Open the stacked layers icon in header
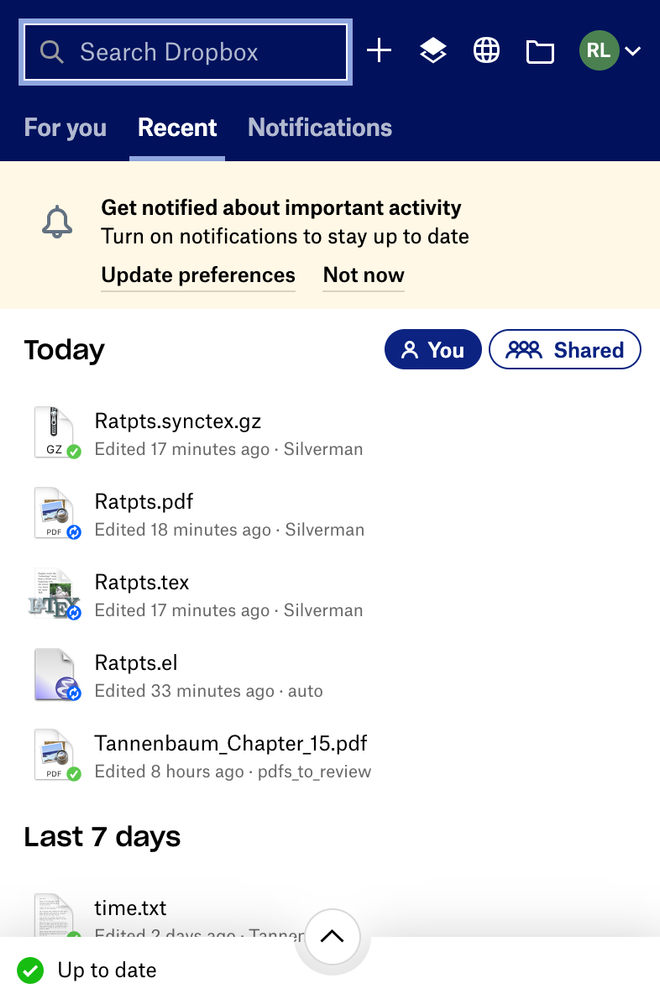Image resolution: width=660 pixels, height=999 pixels. coord(433,51)
